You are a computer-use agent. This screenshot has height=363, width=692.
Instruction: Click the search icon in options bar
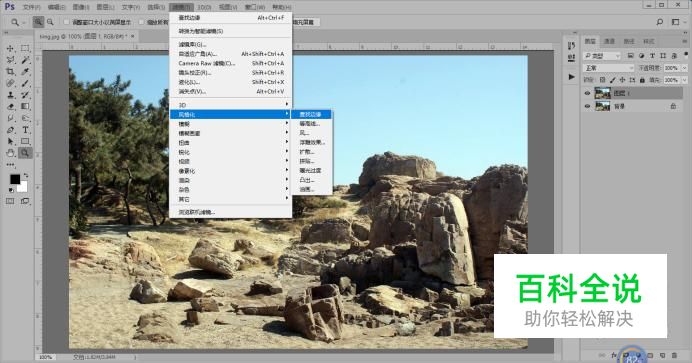tap(660, 22)
